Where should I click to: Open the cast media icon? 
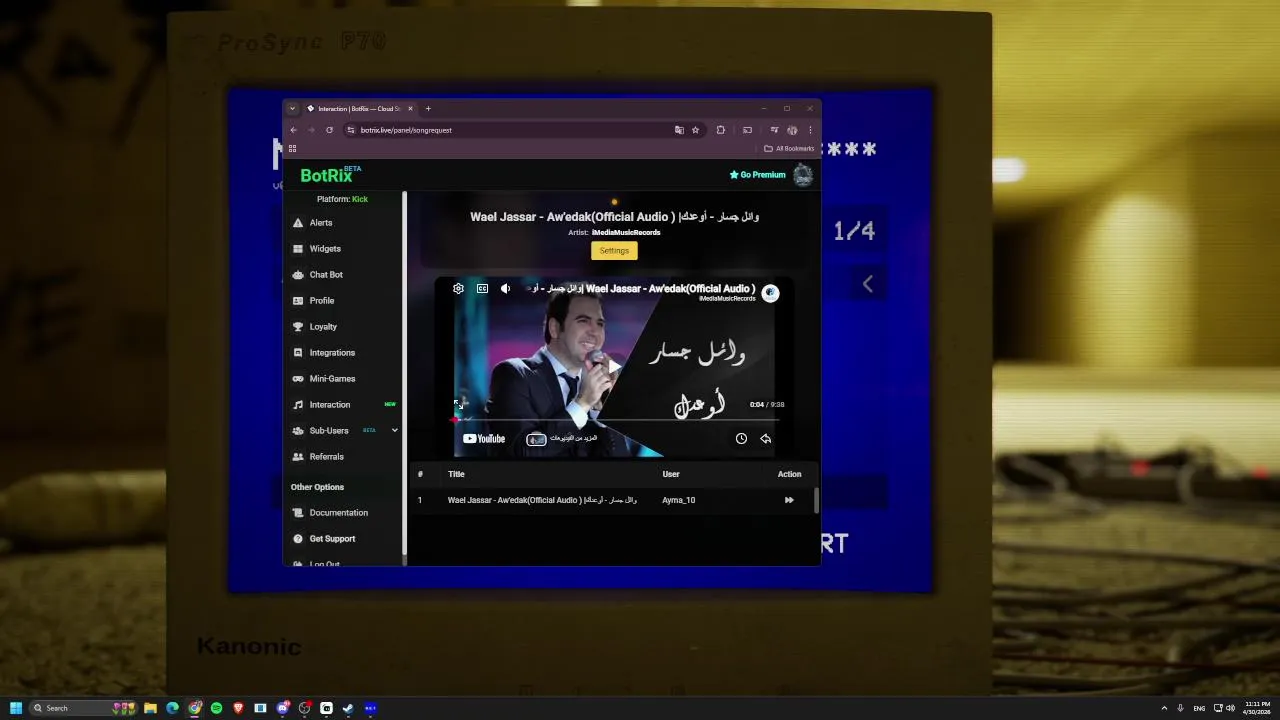point(747,130)
